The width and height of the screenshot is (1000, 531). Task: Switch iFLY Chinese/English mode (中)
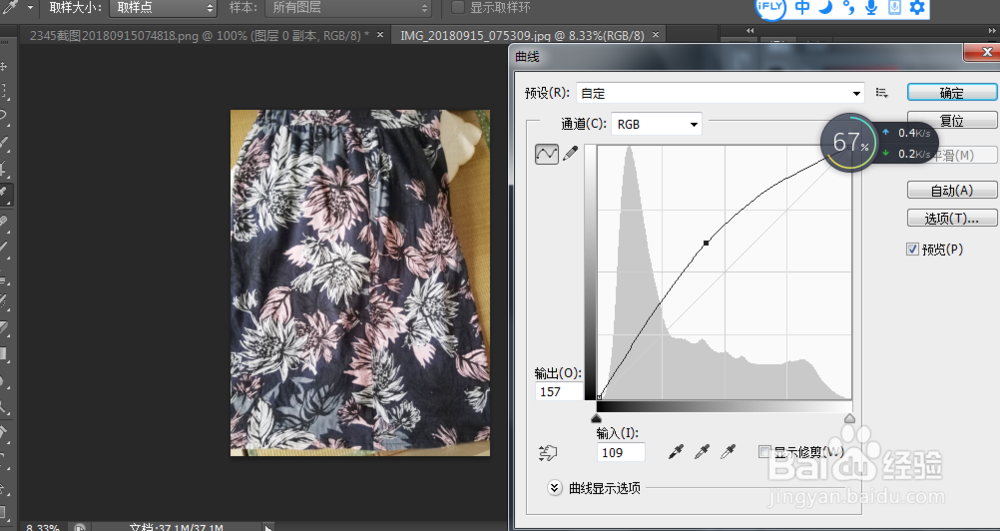tap(802, 7)
